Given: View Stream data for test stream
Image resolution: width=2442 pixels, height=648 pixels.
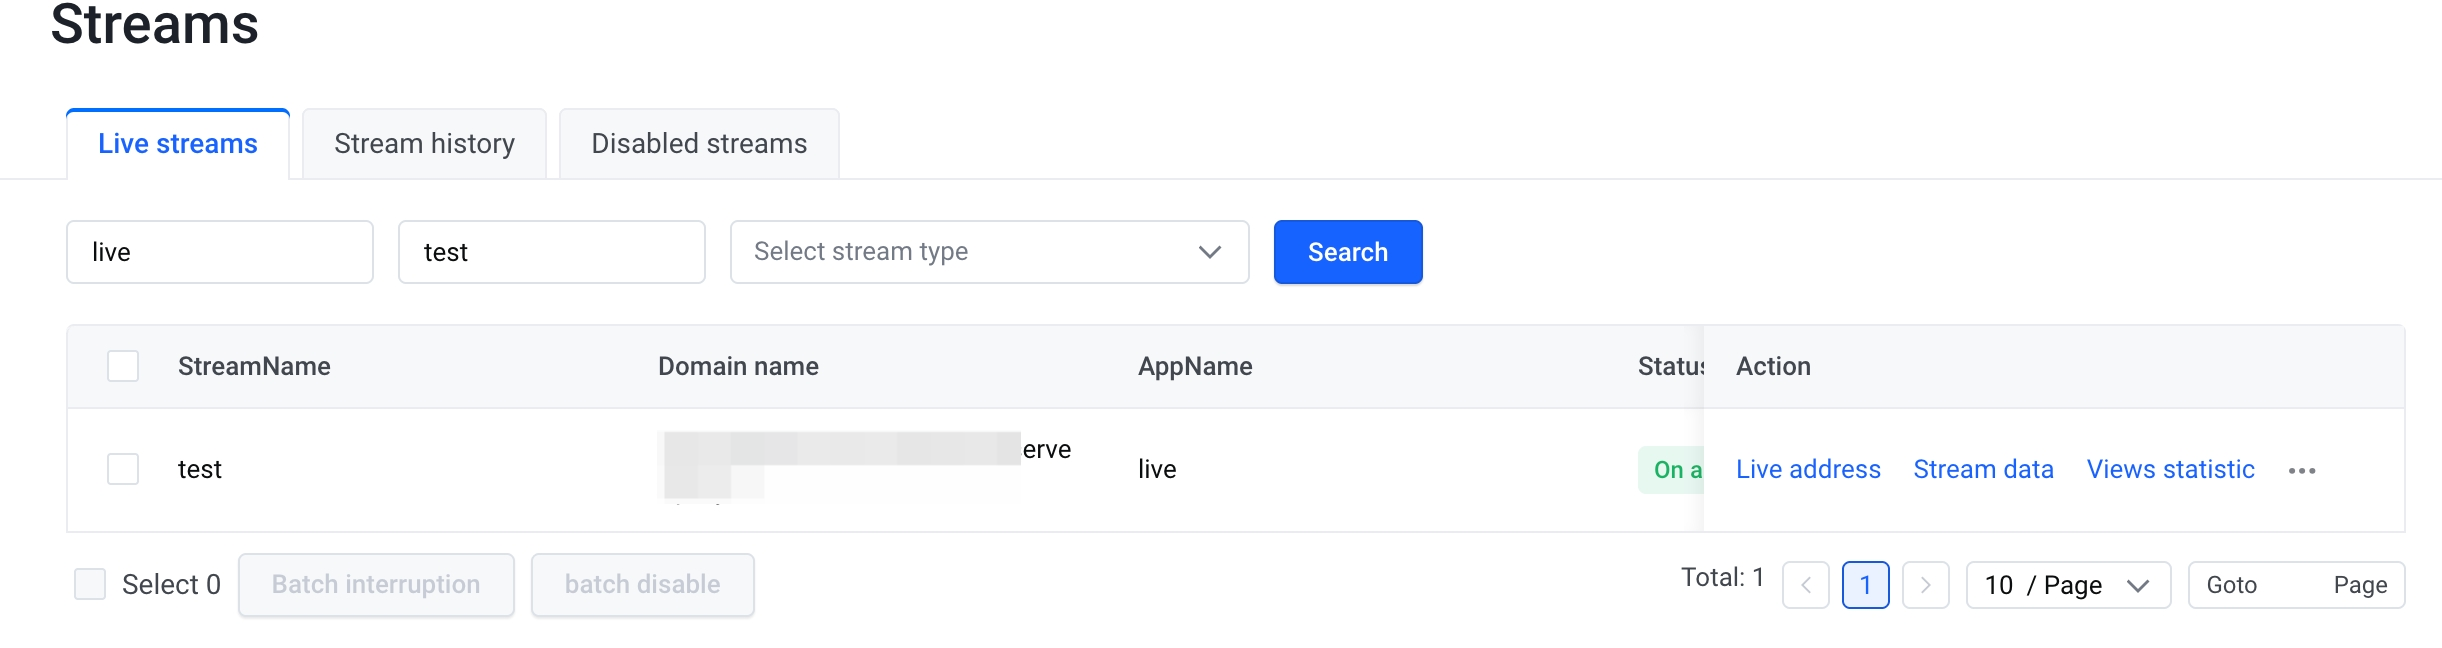Looking at the screenshot, I should tap(1983, 469).
